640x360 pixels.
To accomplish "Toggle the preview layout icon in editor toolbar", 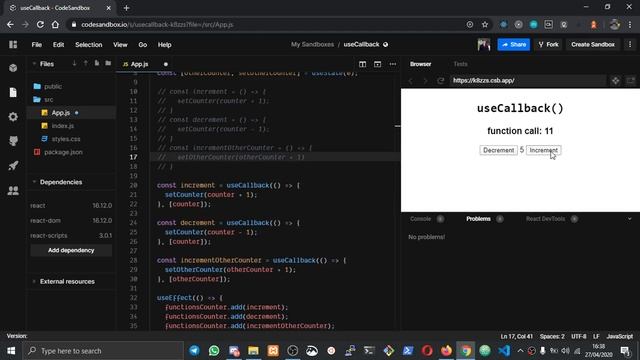I will [378, 64].
